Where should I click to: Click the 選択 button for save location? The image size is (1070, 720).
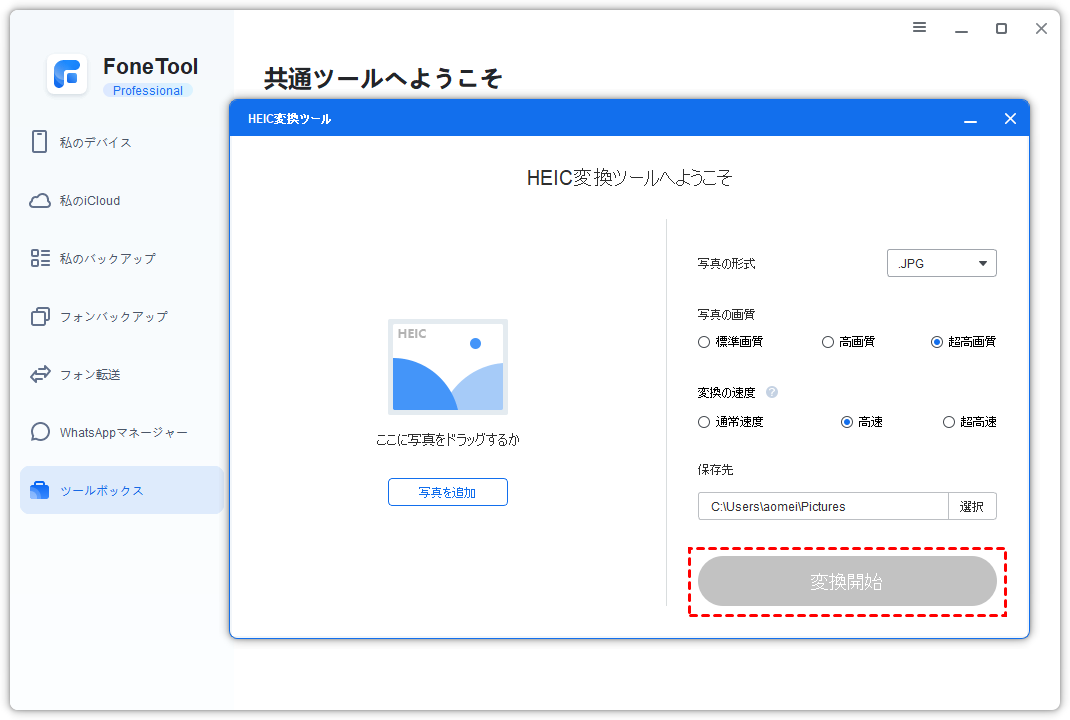972,507
